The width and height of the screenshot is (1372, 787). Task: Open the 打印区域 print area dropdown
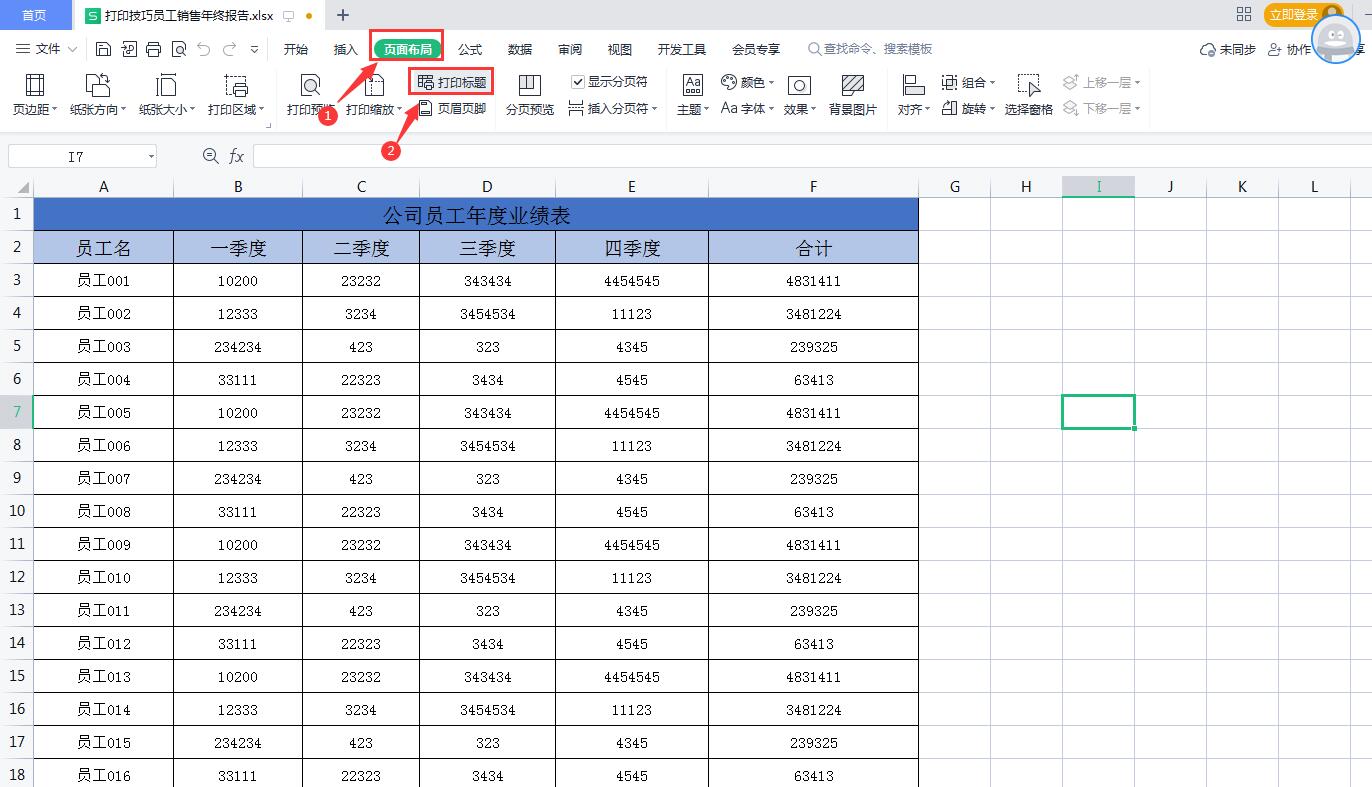(236, 95)
